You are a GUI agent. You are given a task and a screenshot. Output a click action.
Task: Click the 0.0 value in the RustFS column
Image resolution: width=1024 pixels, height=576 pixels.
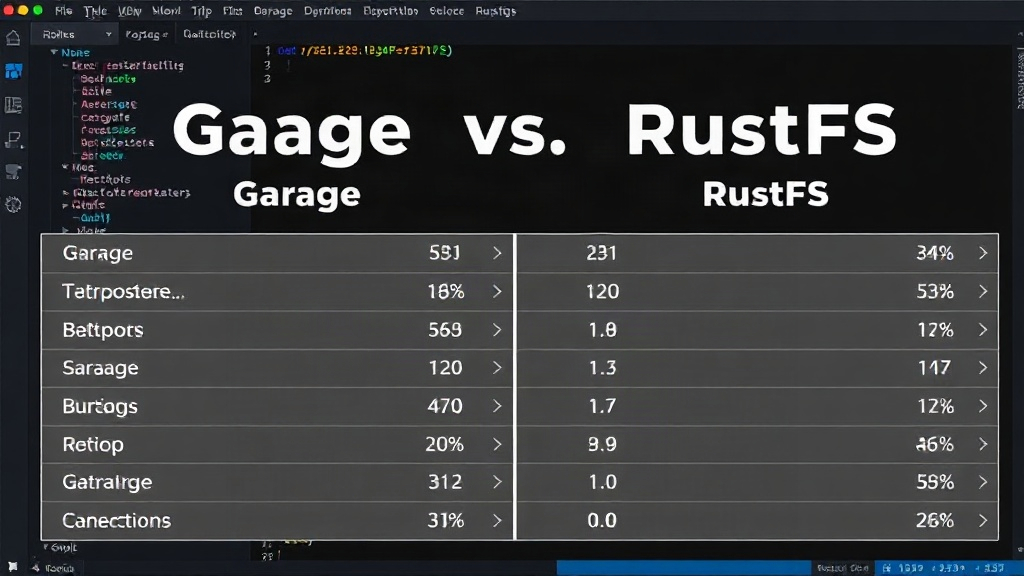click(x=602, y=520)
